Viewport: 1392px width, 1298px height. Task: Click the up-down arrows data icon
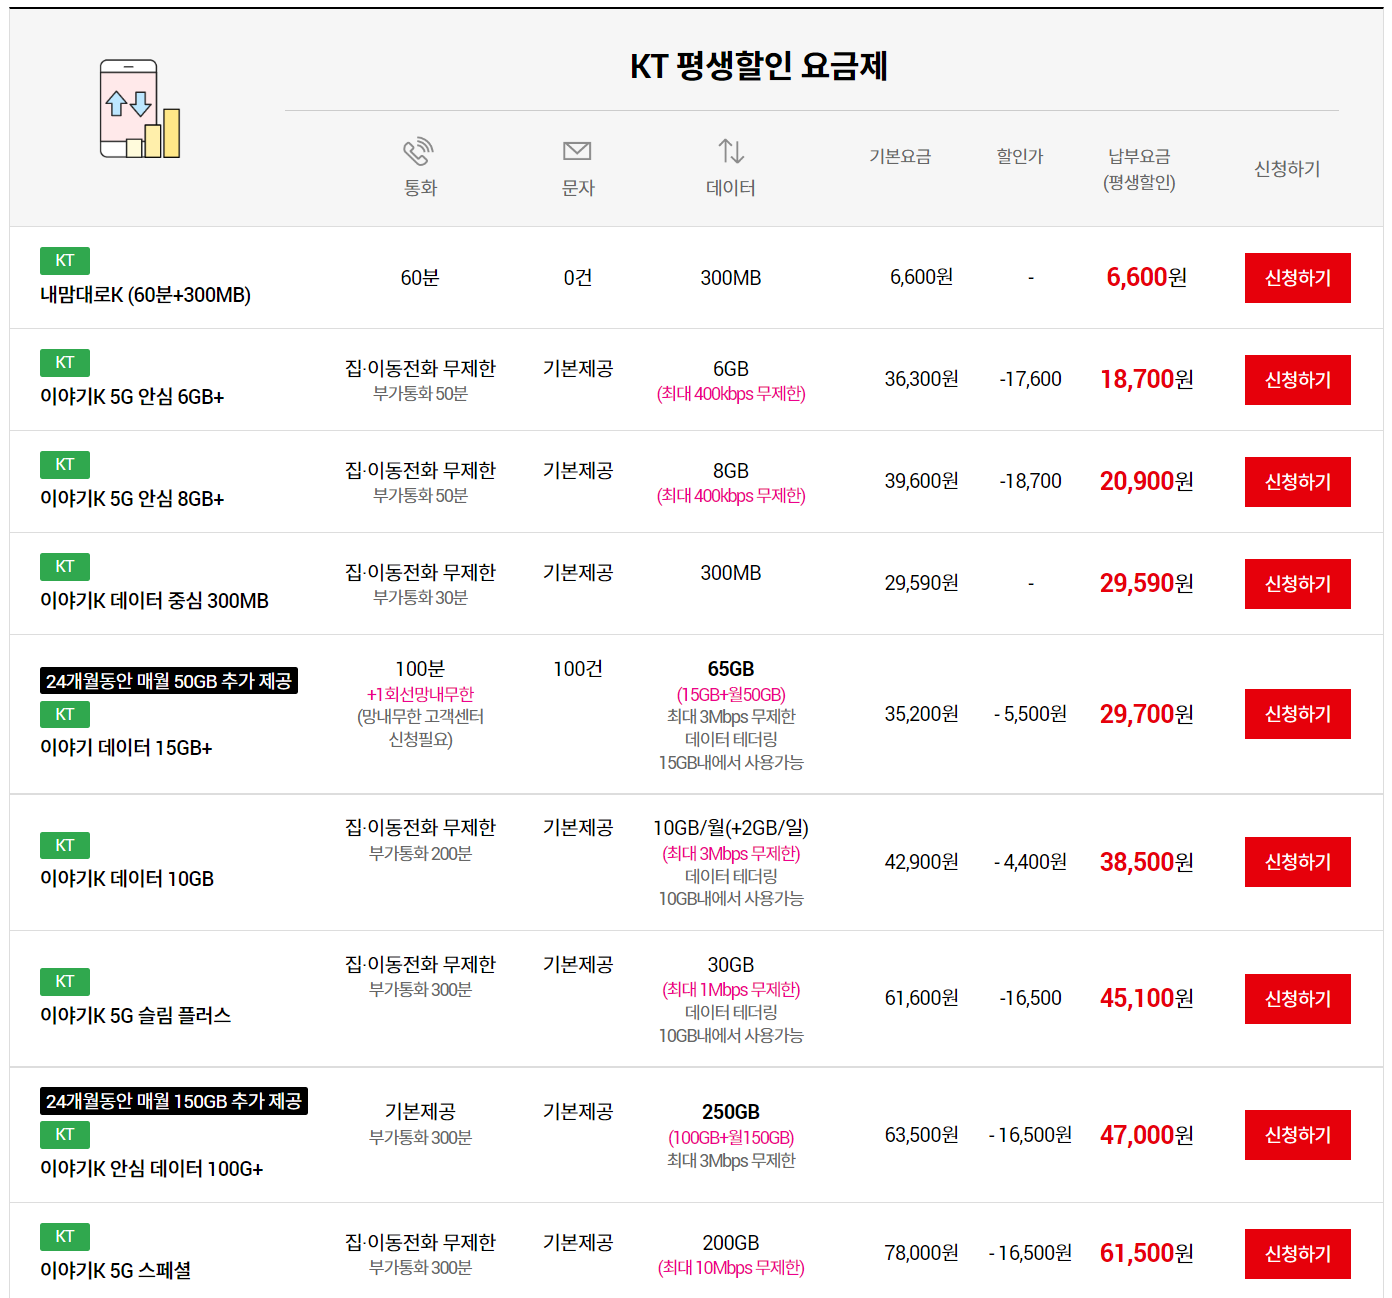point(731,151)
